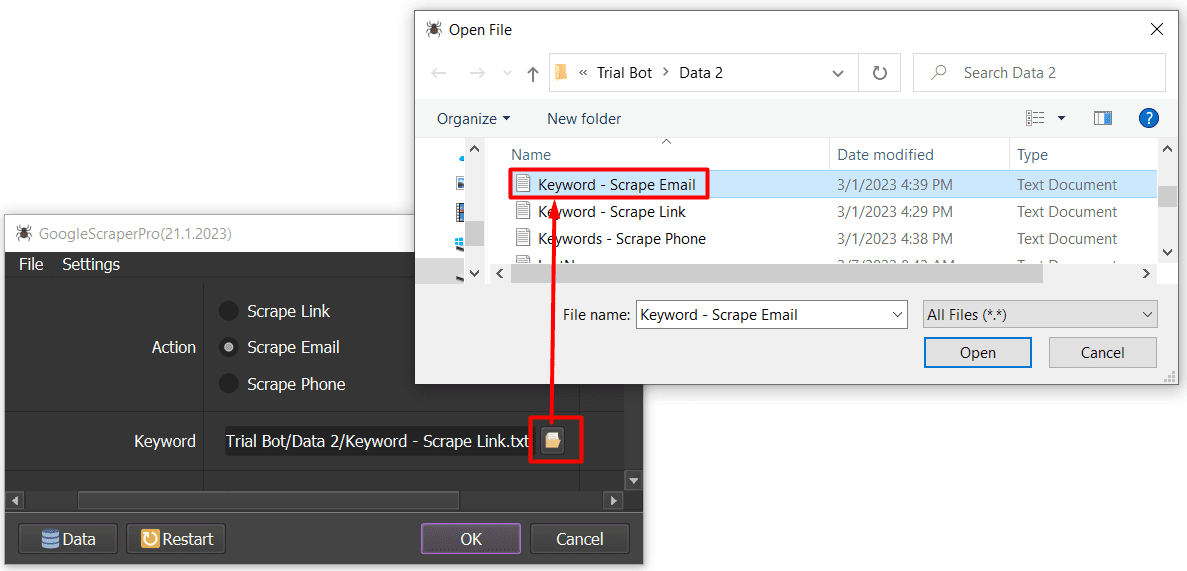Image resolution: width=1187 pixels, height=571 pixels.
Task: Click GoogleScraperPro horizontal scrollbar right arrow
Action: [x=615, y=500]
